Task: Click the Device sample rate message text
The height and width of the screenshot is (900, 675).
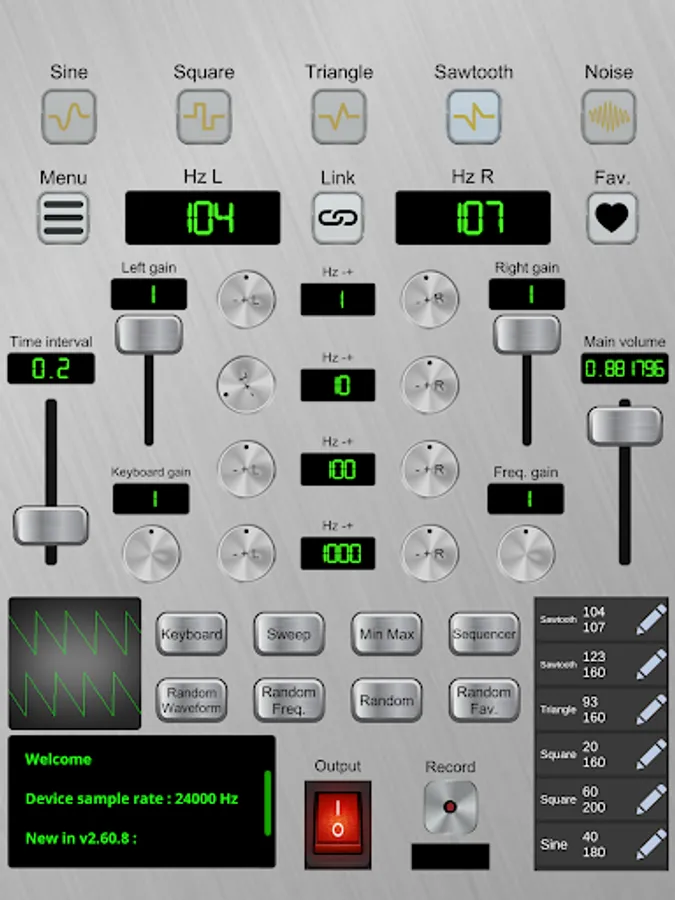Action: coord(131,798)
